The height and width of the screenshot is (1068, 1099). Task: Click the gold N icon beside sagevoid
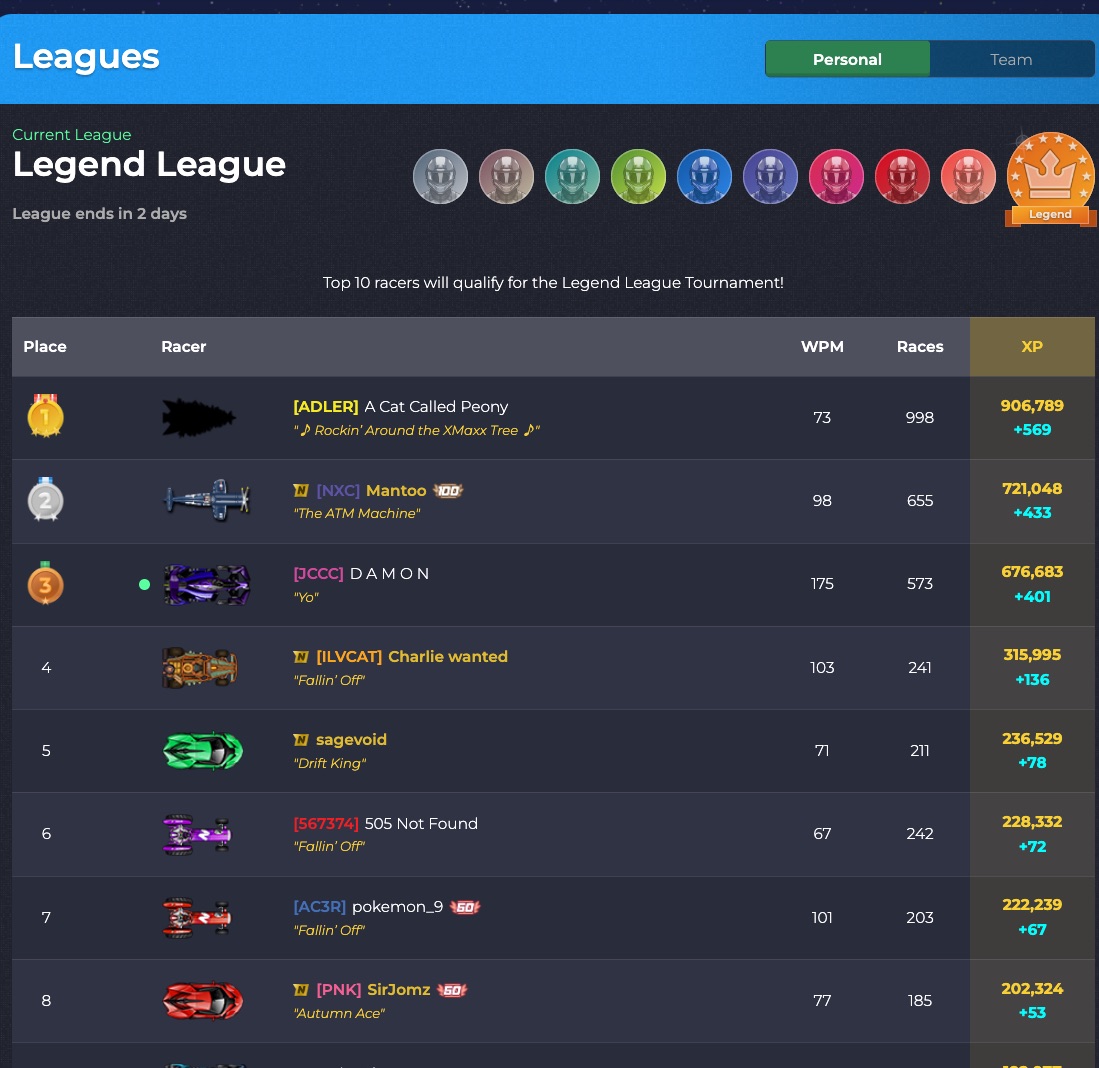301,740
